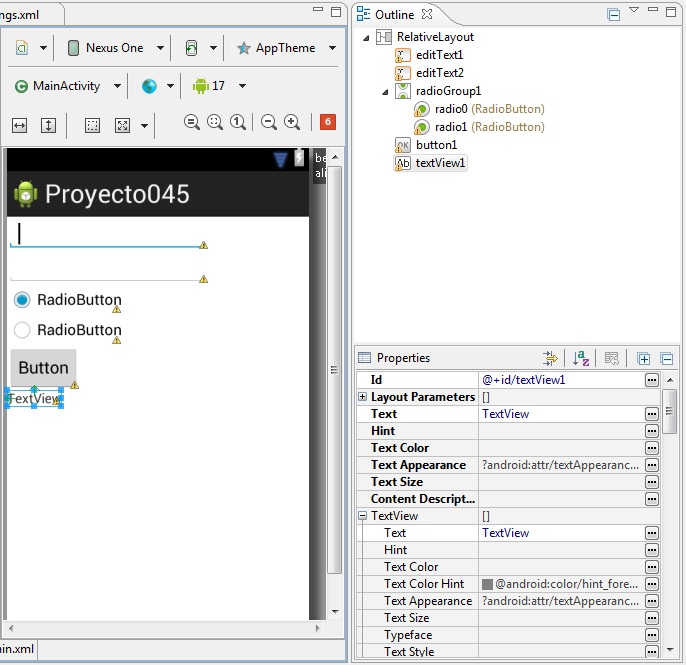Select the first EditText field in preview
This screenshot has width=686, height=665.
109,236
